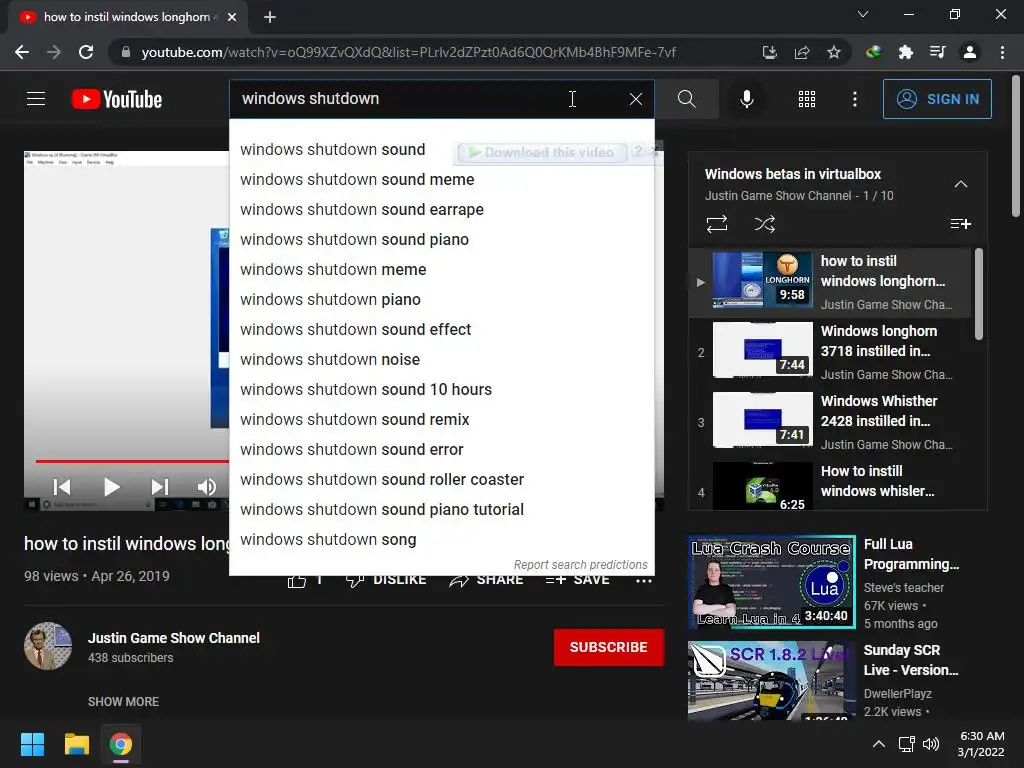Viewport: 1024px width, 768px height.
Task: Report search predictions link
Action: point(580,564)
